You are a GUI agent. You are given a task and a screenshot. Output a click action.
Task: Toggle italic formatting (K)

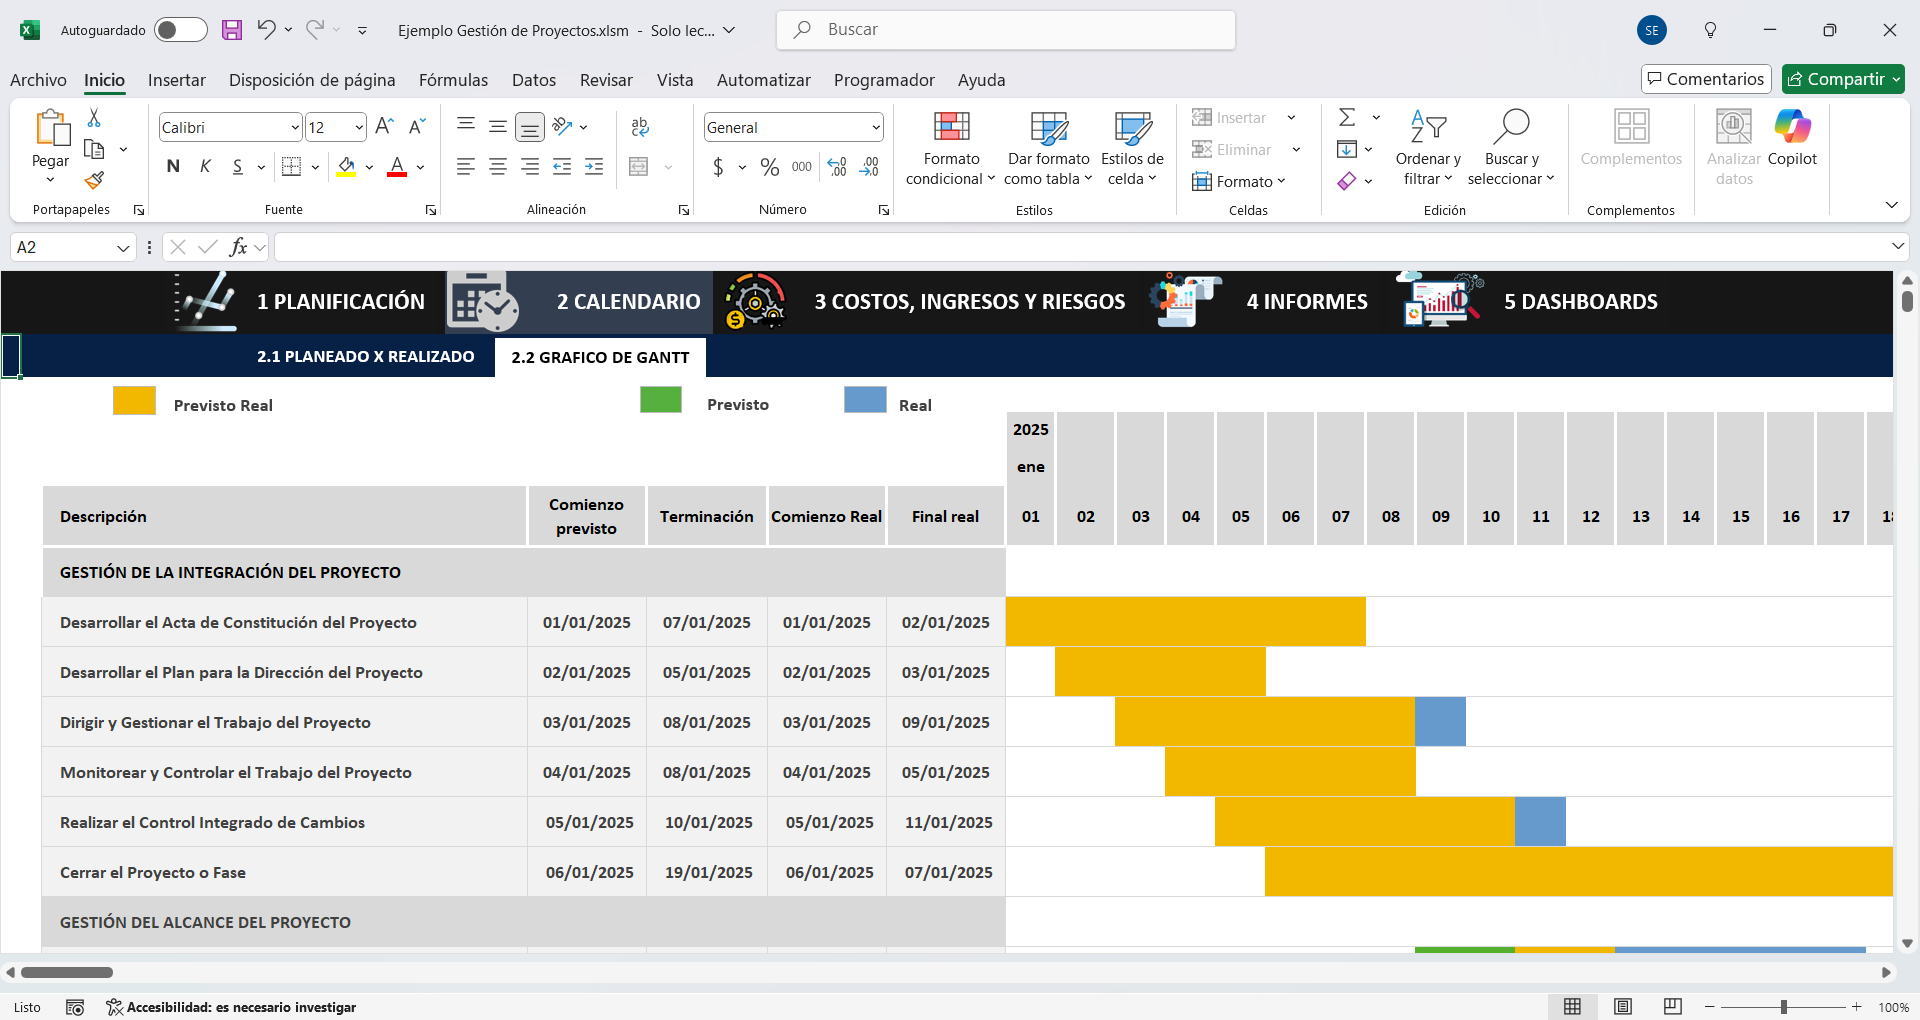pyautogui.click(x=205, y=166)
